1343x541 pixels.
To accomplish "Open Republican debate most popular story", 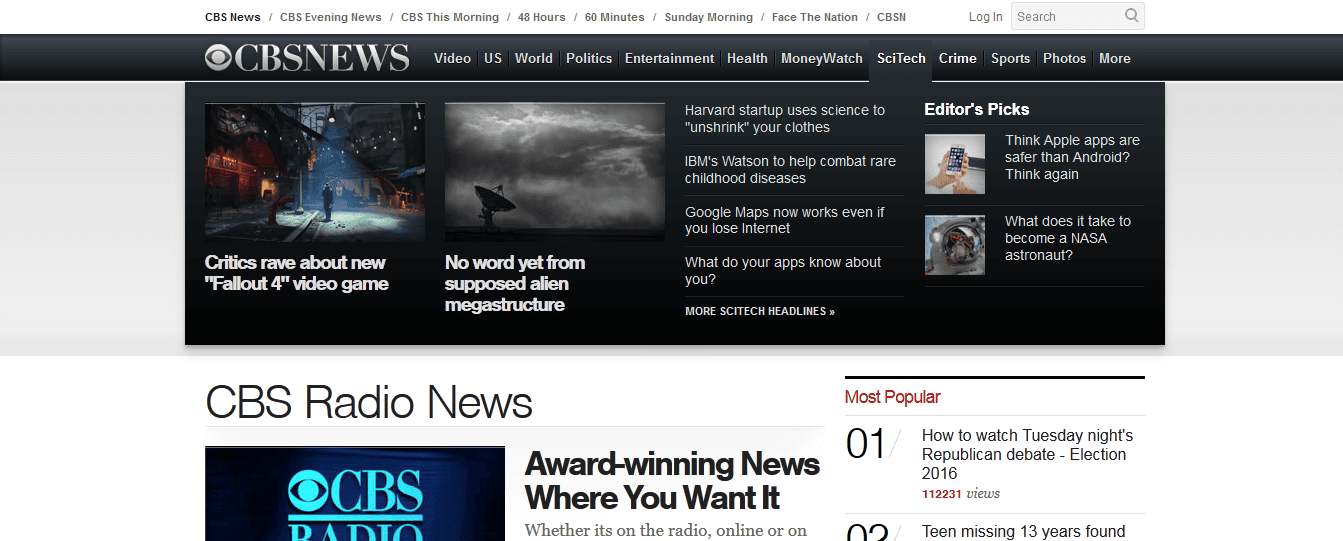I will click(x=1027, y=454).
